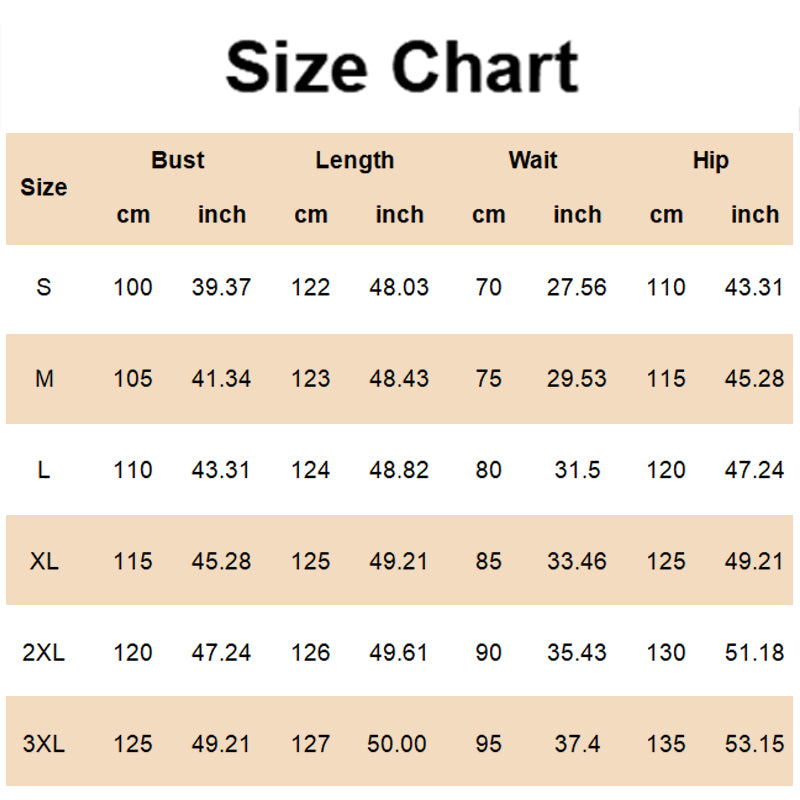Viewport: 800px width, 800px height.
Task: Click the S size row label
Action: 44,288
